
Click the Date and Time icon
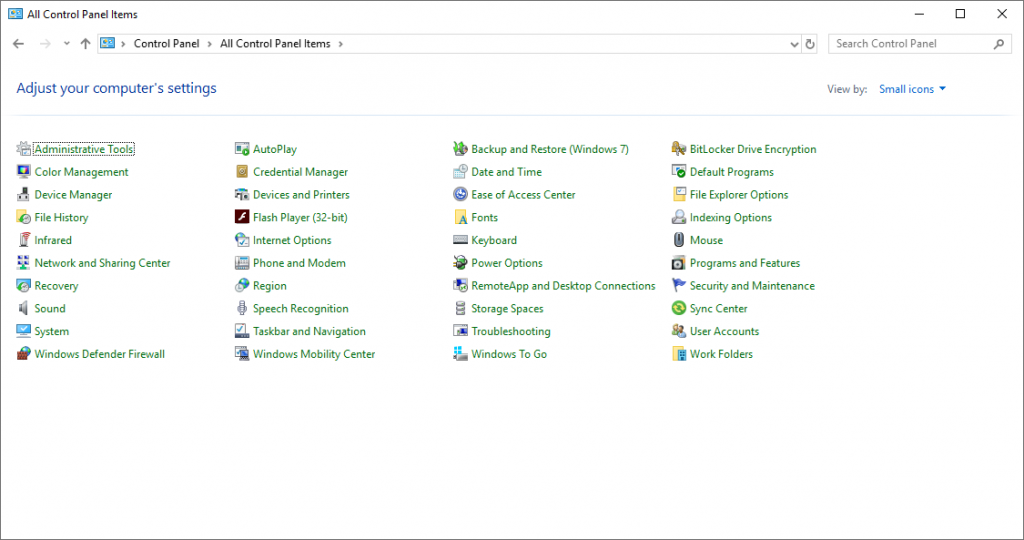coord(460,172)
